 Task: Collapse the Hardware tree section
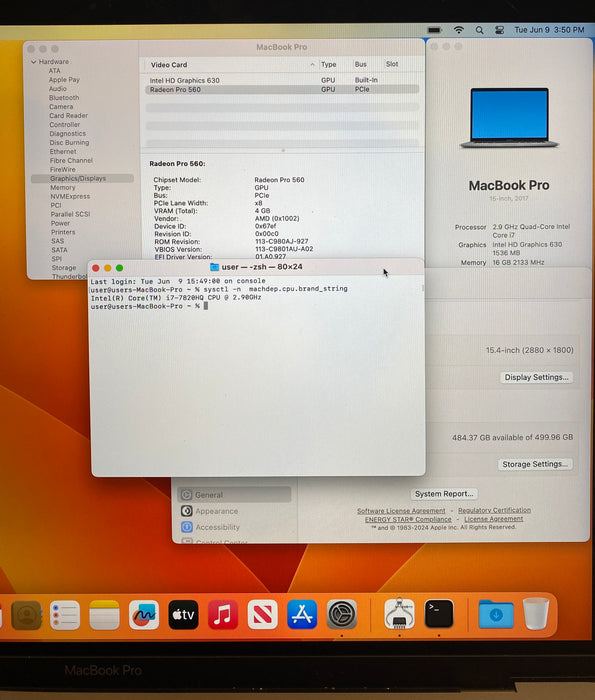click(33, 62)
